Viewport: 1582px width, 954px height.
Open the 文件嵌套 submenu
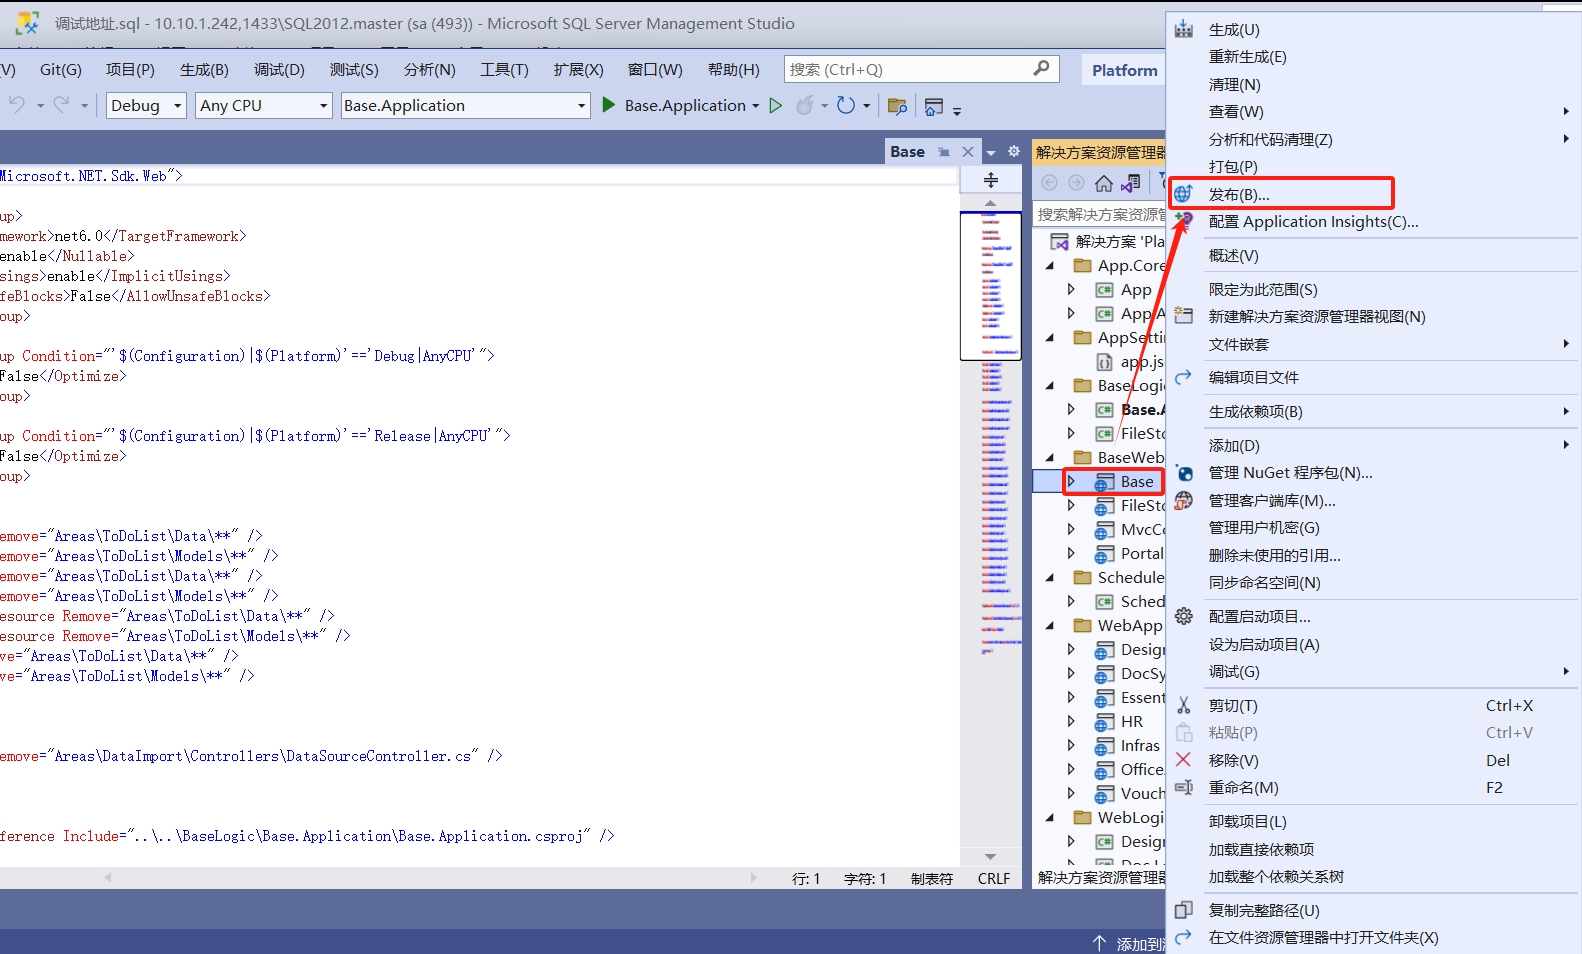pos(1238,344)
